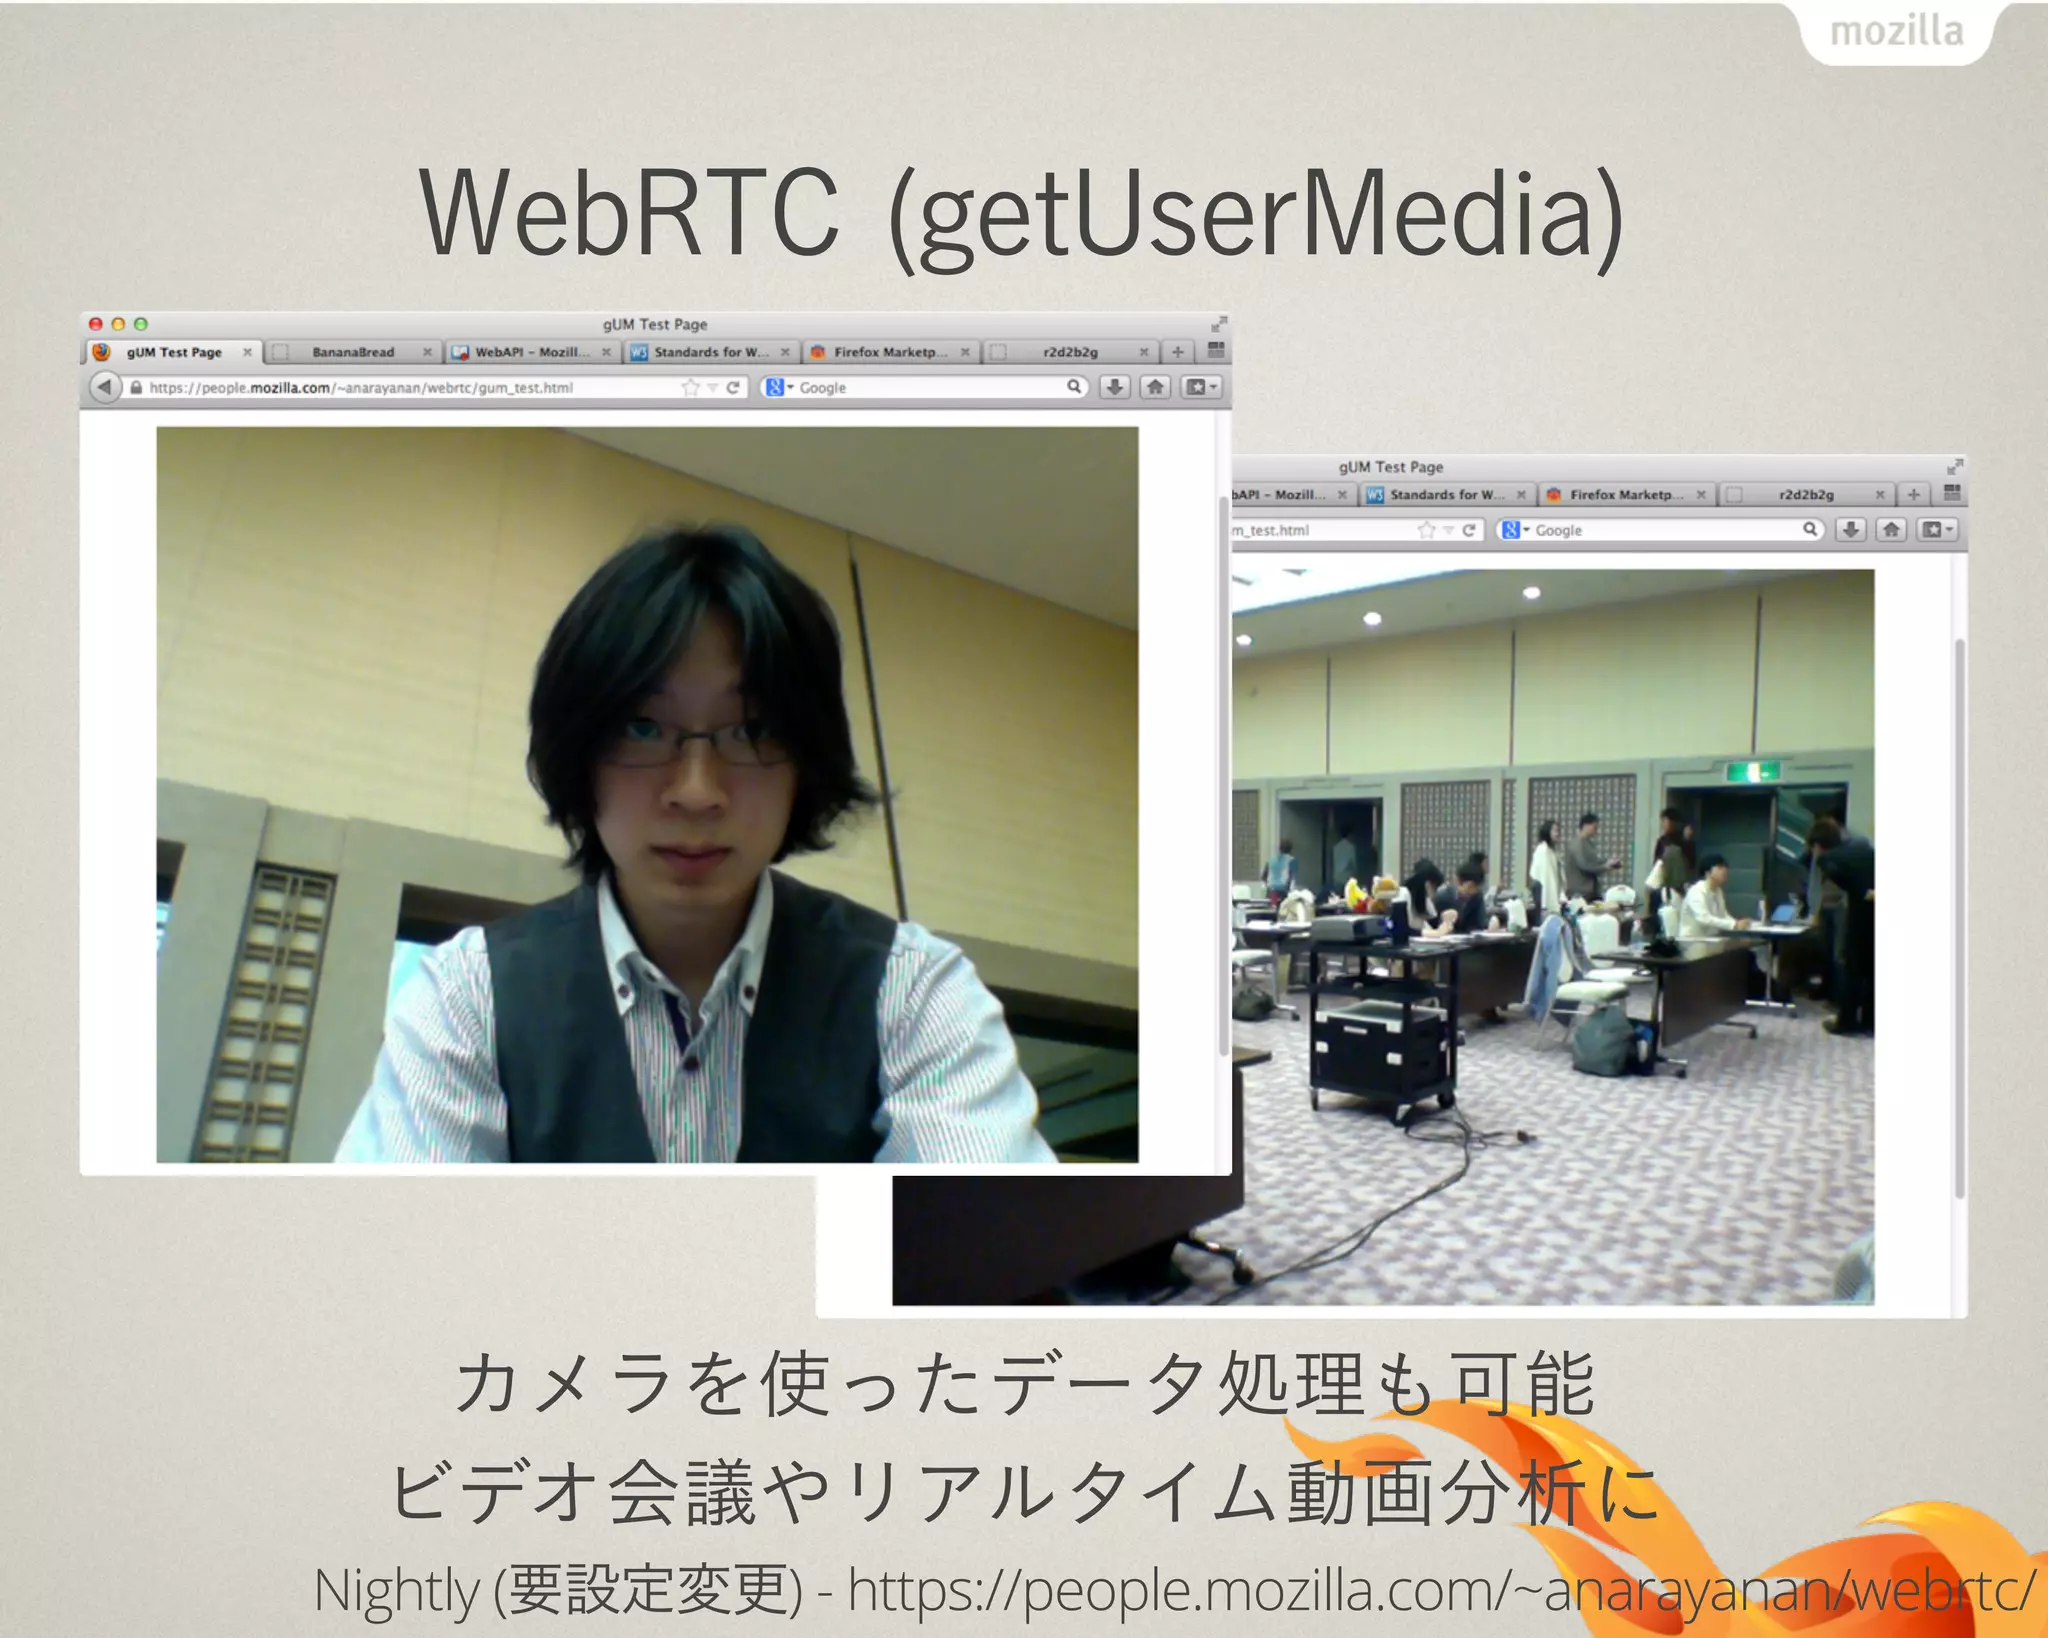Enter fullscreen in front gUM Test Page window
The image size is (2048, 1638).
point(1218,324)
